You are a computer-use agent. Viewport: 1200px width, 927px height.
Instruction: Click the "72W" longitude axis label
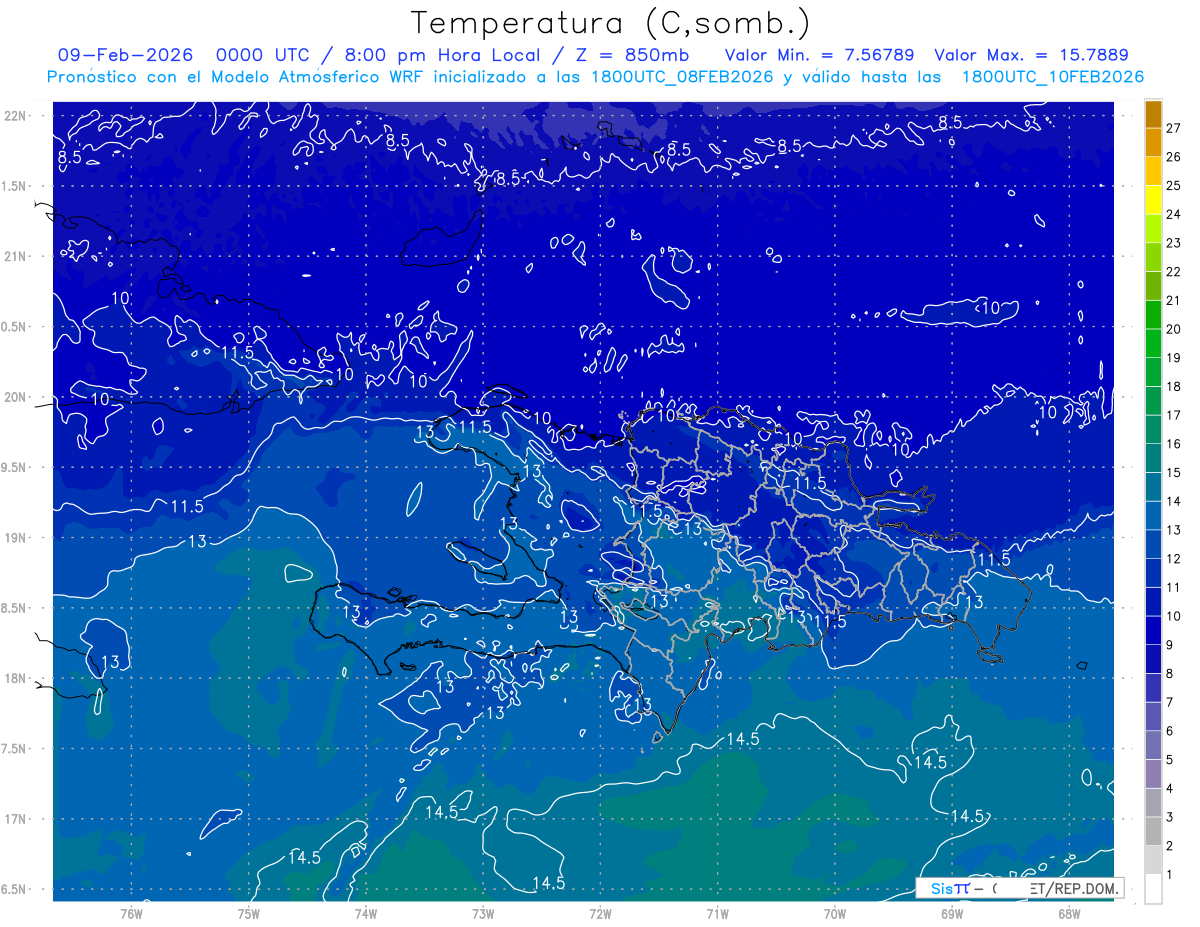(600, 914)
